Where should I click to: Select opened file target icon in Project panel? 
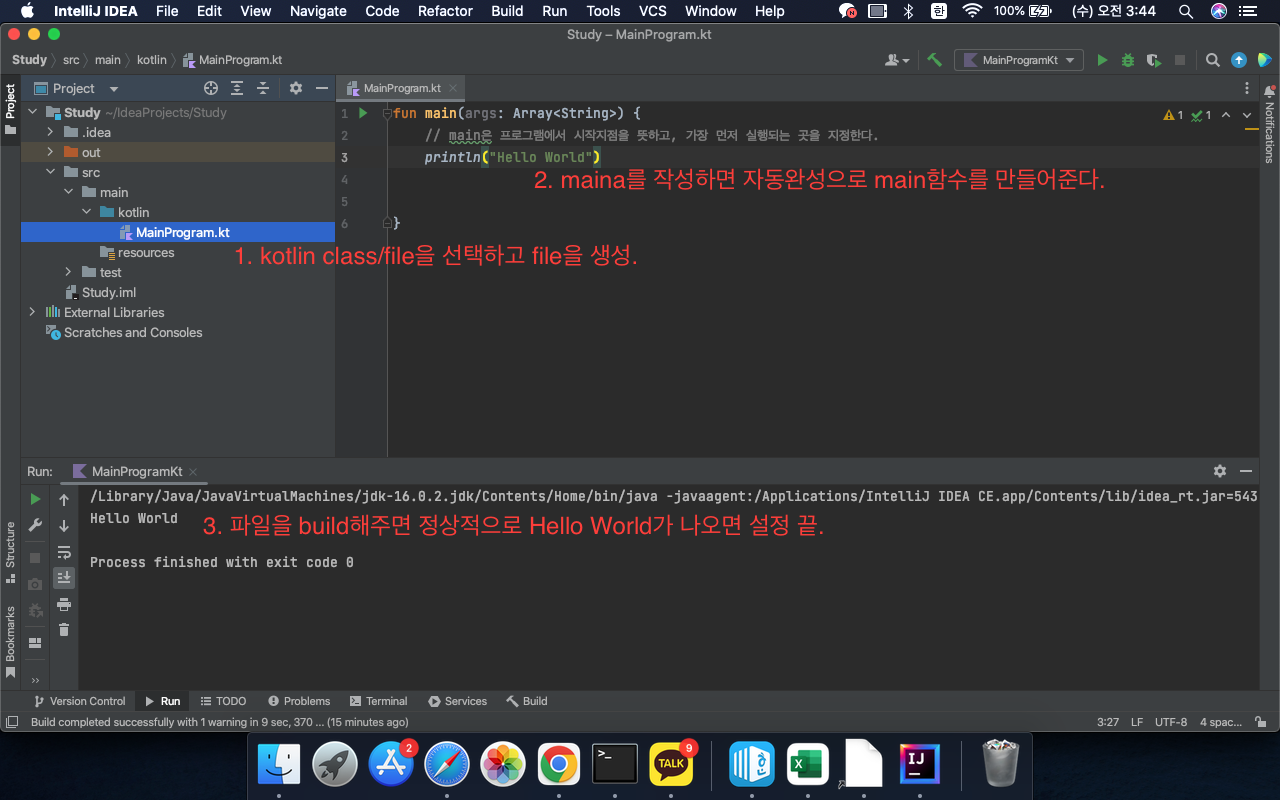(210, 88)
